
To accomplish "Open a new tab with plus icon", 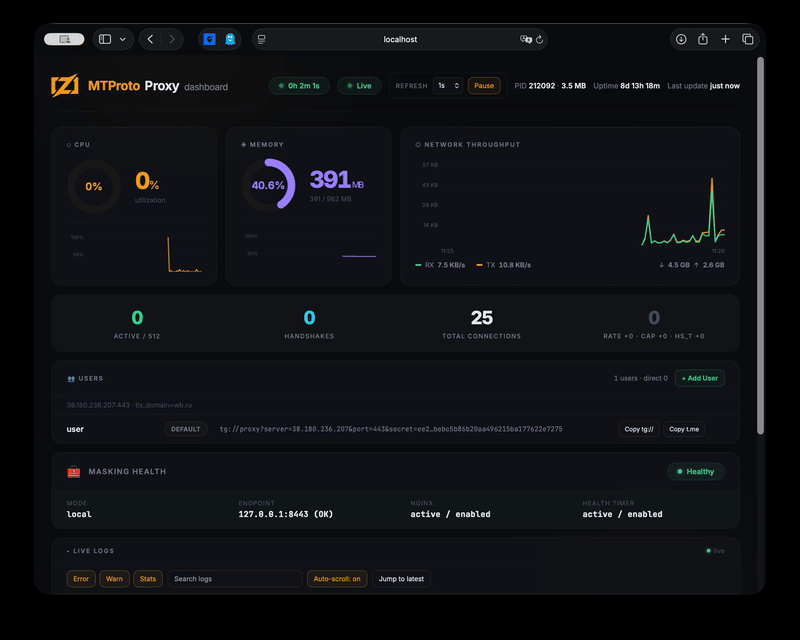I will [x=725, y=39].
